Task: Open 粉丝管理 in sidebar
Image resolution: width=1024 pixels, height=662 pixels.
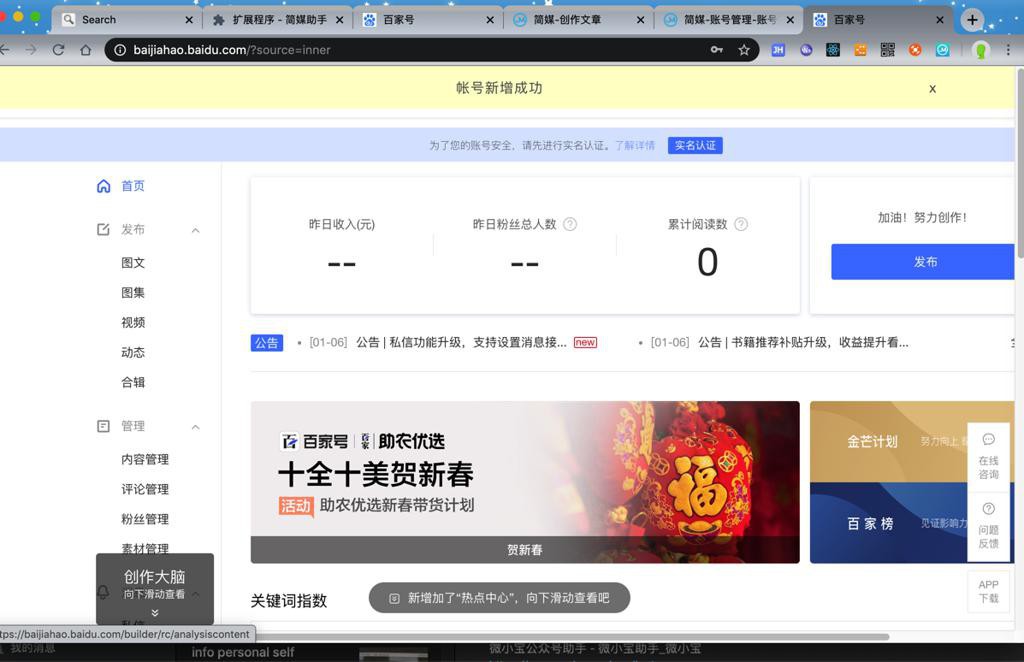Action: tap(145, 520)
